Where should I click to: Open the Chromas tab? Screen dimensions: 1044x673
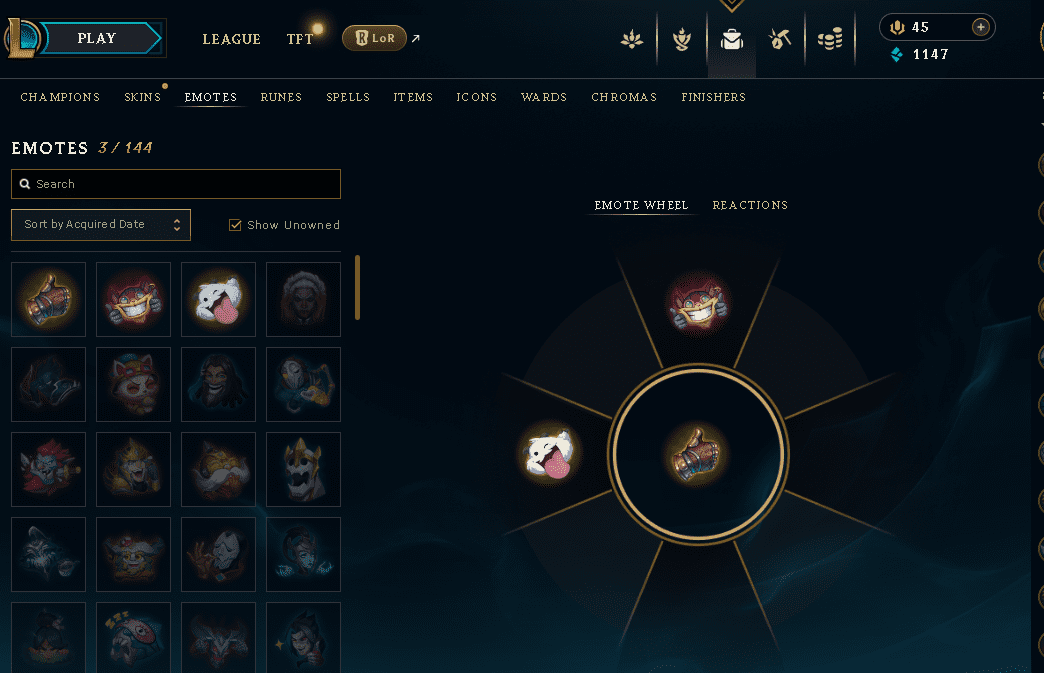click(x=624, y=97)
